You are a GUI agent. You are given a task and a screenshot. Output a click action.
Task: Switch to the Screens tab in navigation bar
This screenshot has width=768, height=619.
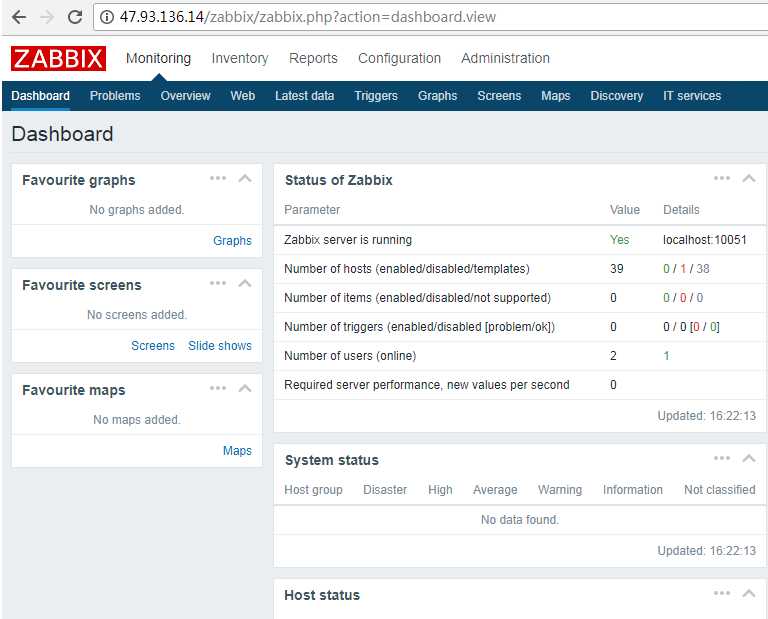click(499, 96)
